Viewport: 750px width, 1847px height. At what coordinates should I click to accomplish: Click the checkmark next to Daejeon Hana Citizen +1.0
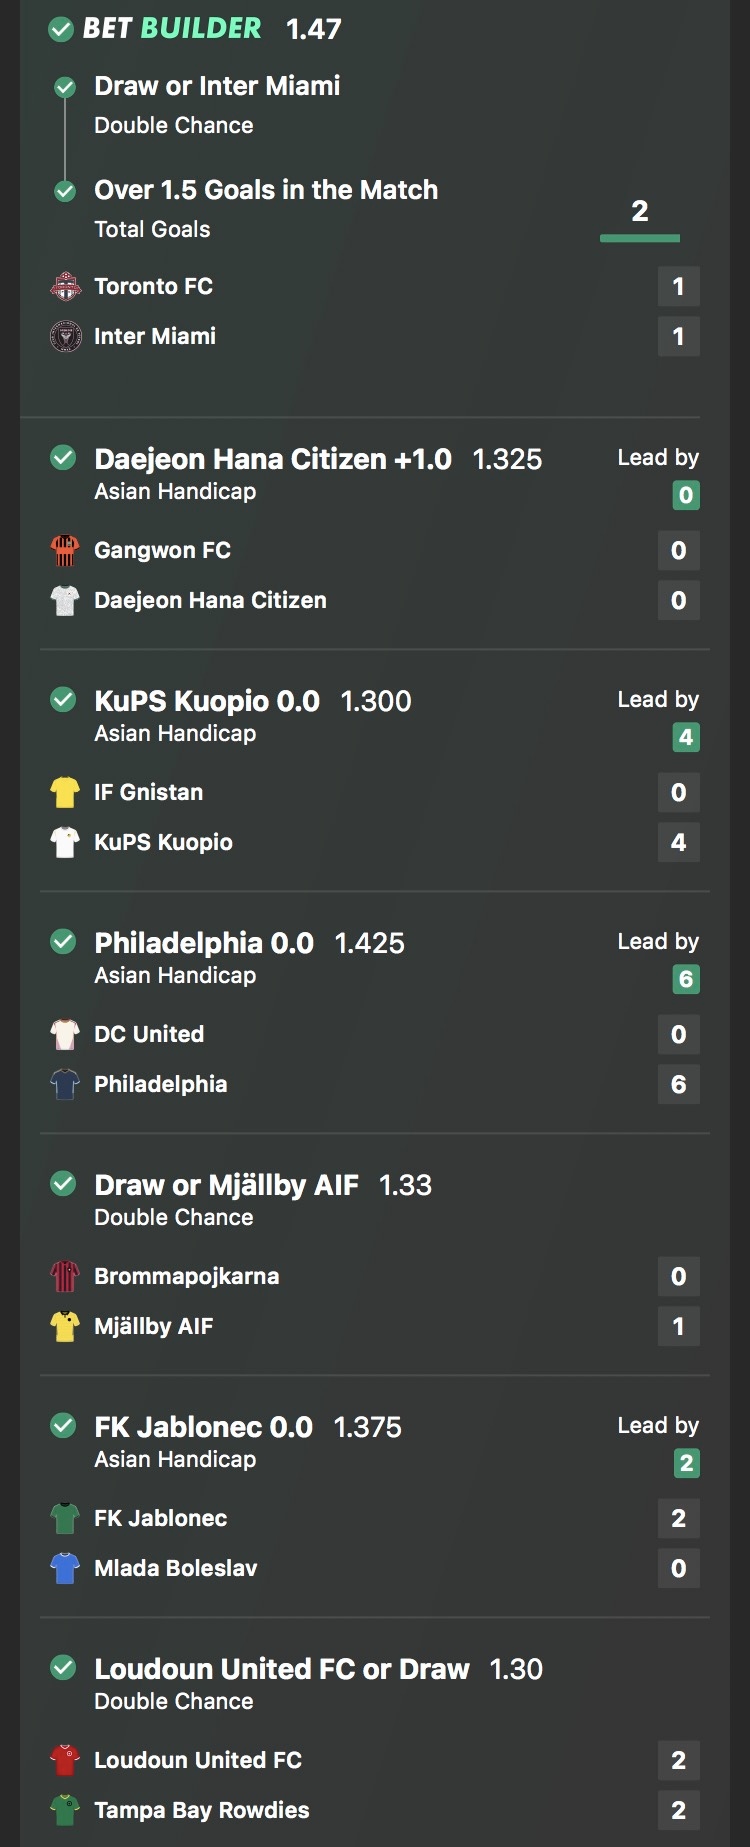coord(63,458)
